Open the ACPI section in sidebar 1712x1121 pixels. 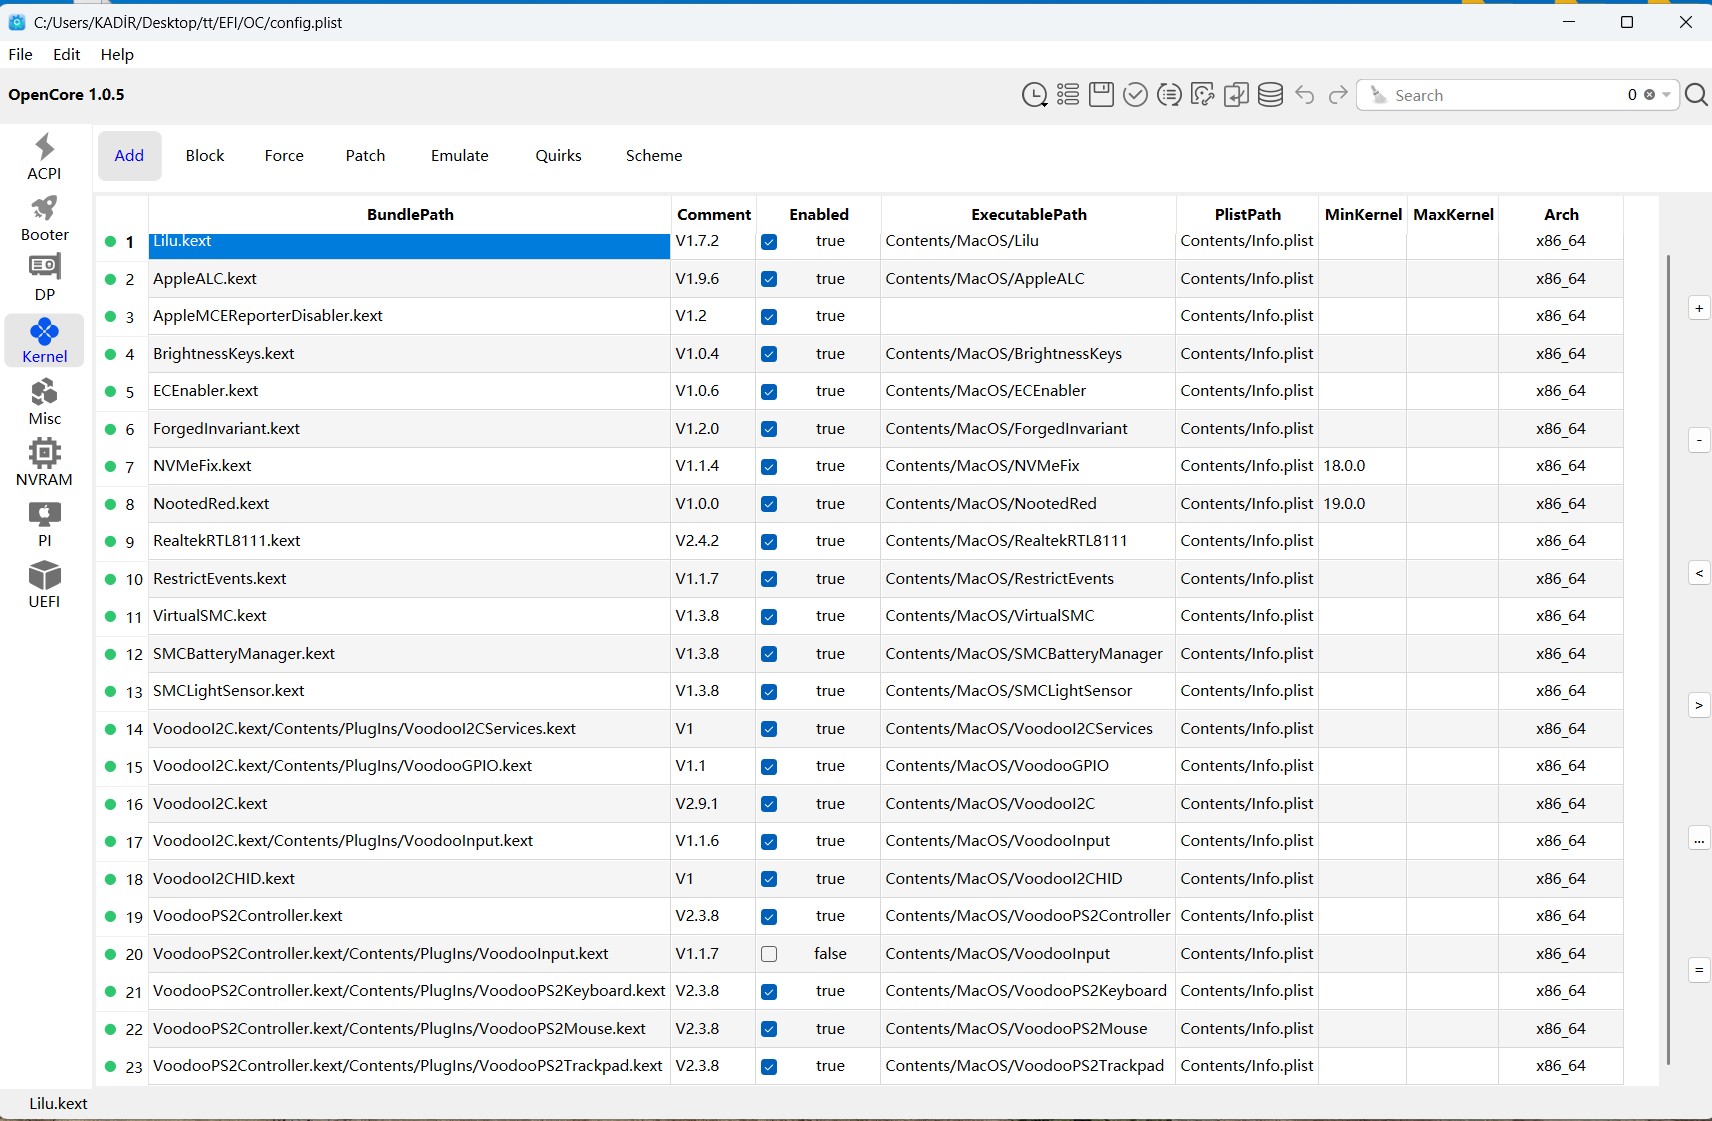click(44, 157)
